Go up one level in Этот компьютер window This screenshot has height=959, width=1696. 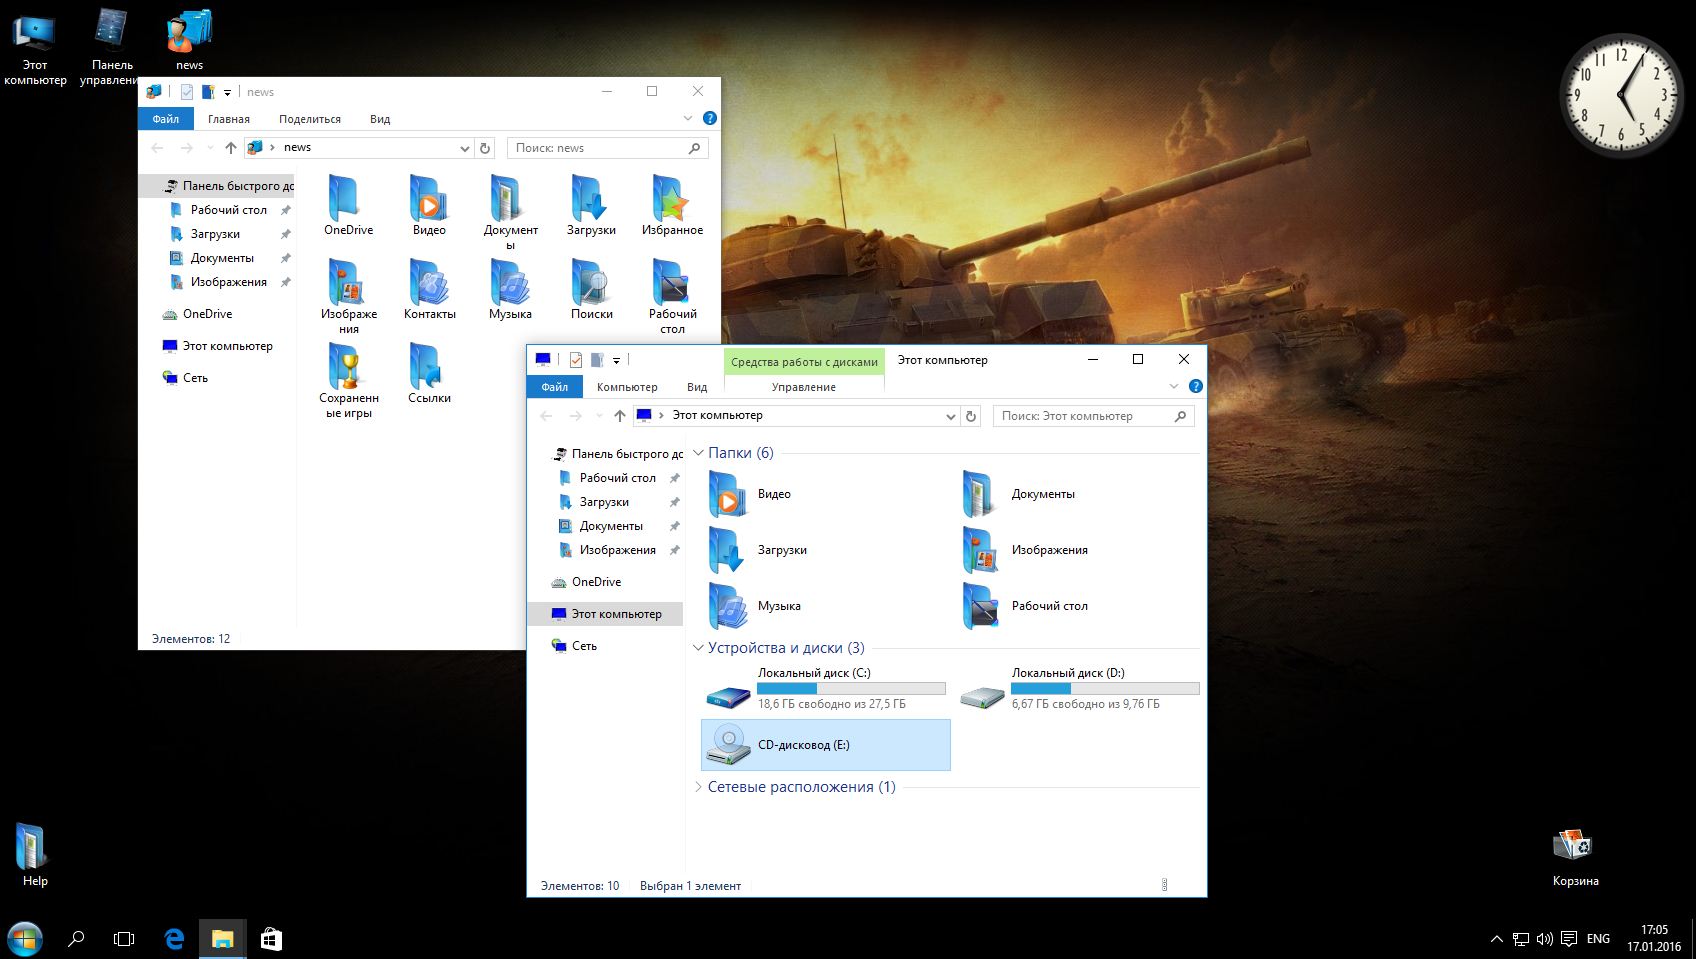click(620, 416)
